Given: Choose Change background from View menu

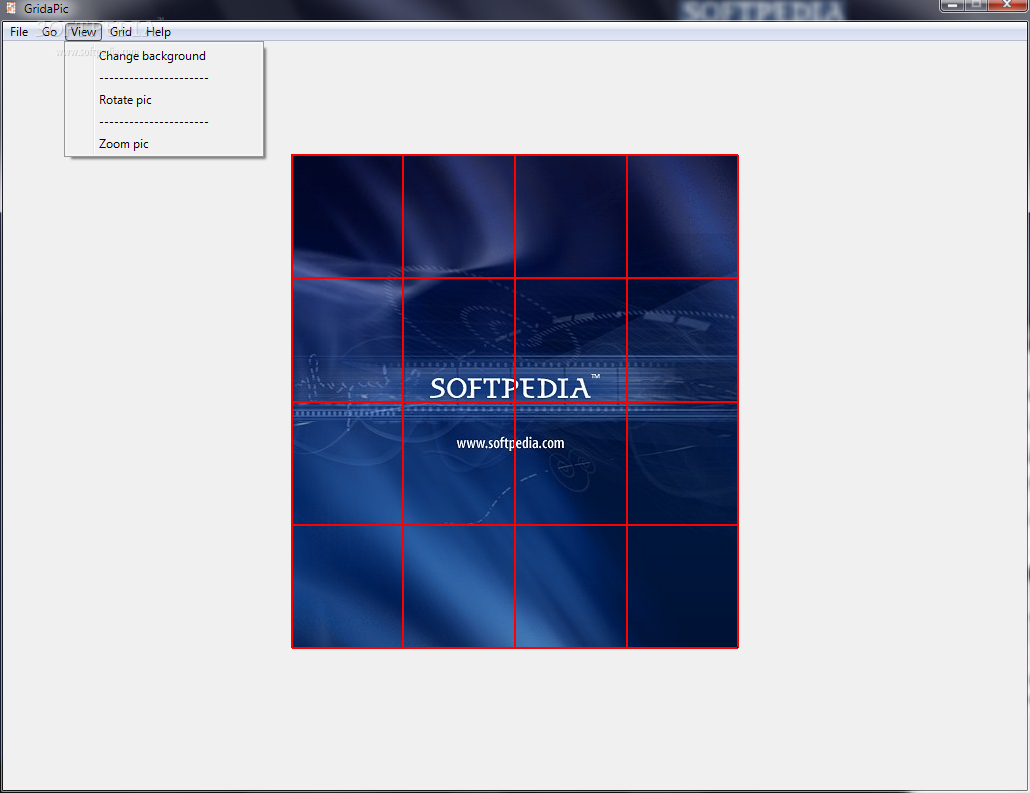Looking at the screenshot, I should coord(164,56).
